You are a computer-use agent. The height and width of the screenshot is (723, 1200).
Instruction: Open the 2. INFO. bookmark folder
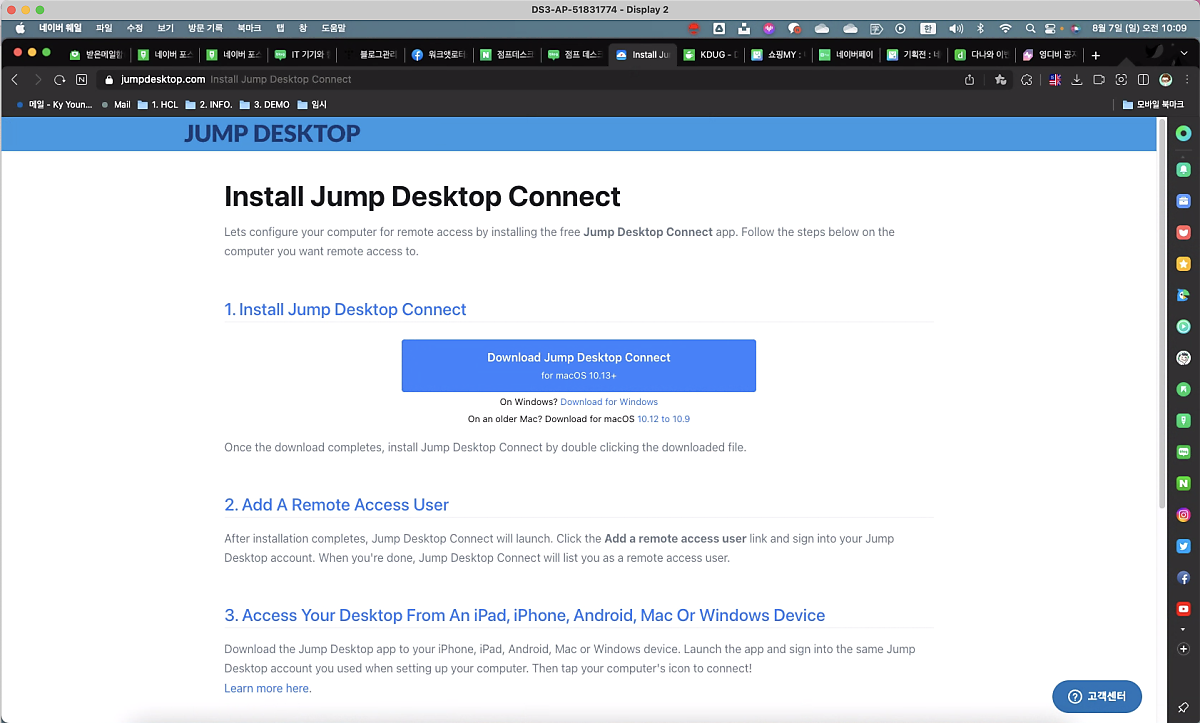(x=210, y=104)
